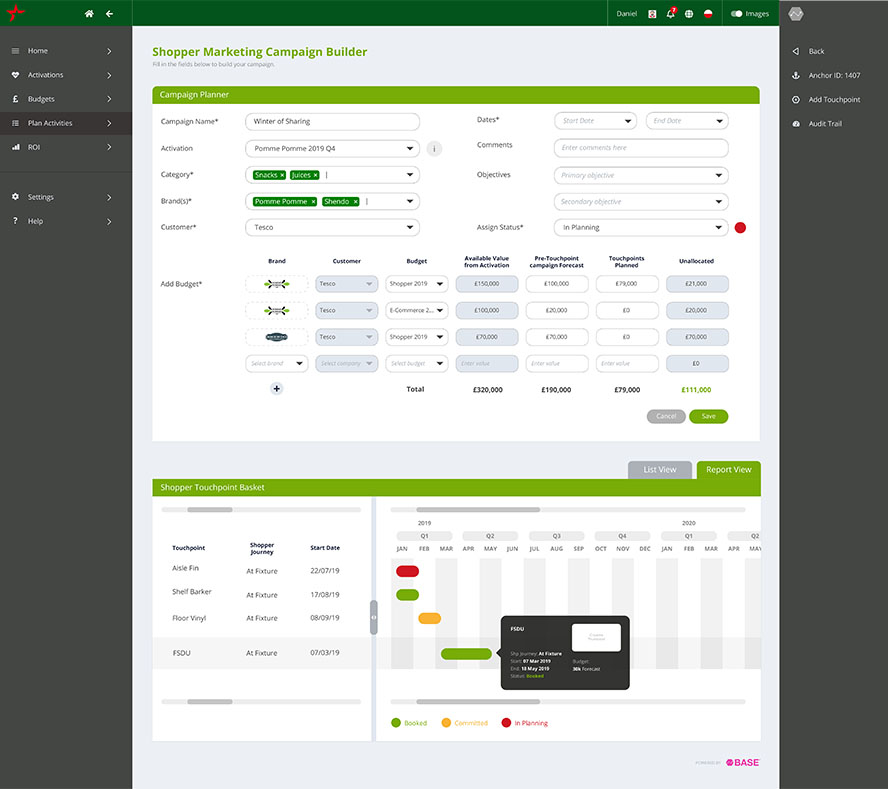Screen dimensions: 888x789
Task: Click the home icon in top bar
Action: pos(89,14)
